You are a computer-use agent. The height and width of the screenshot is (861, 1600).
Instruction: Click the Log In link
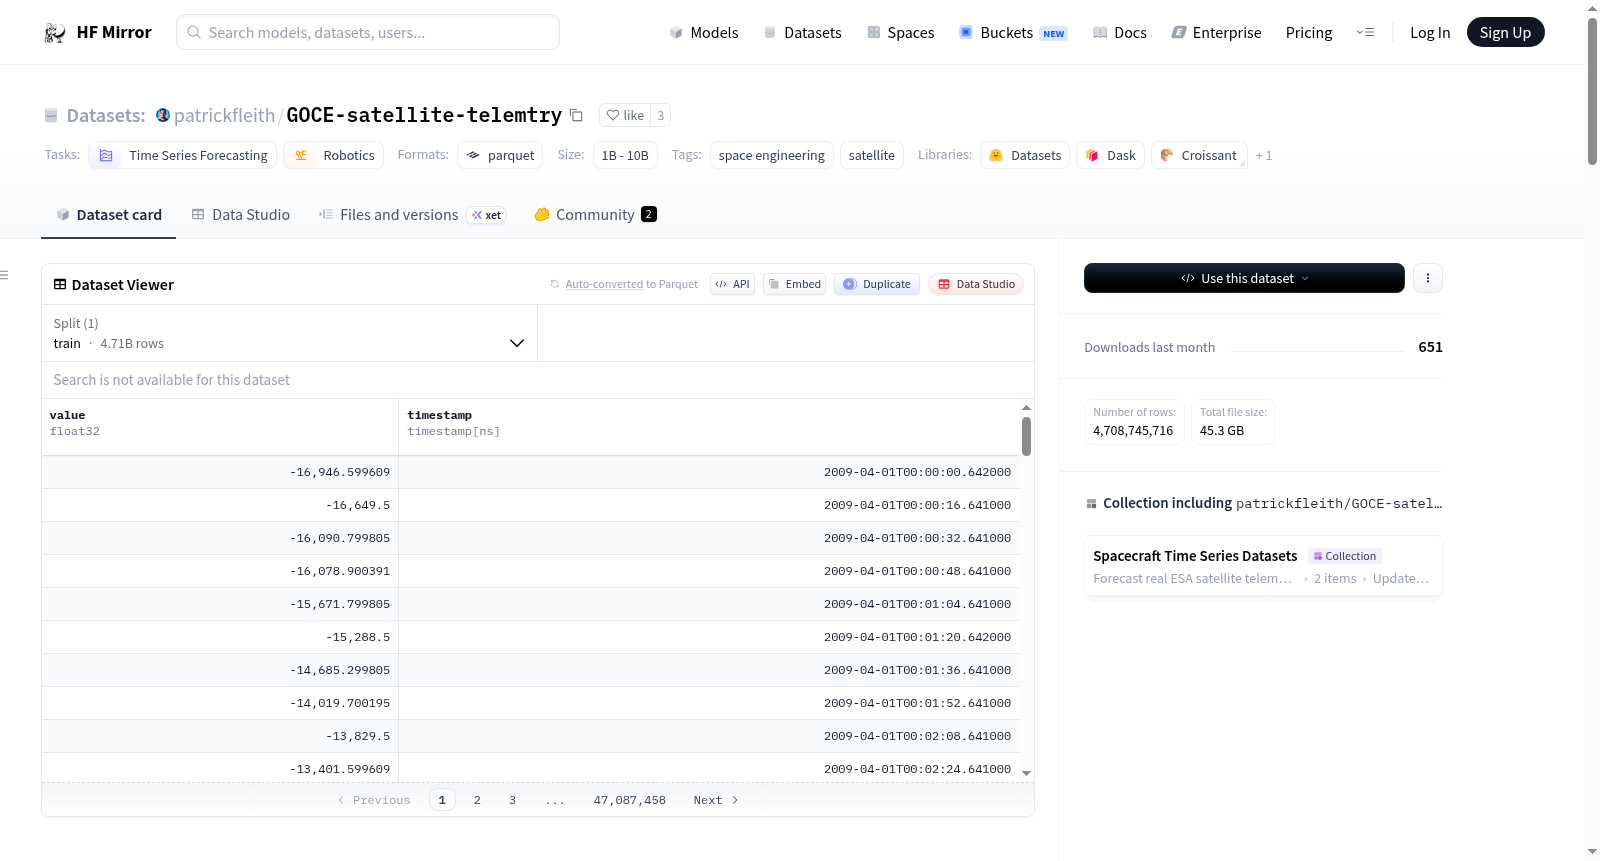(1430, 33)
